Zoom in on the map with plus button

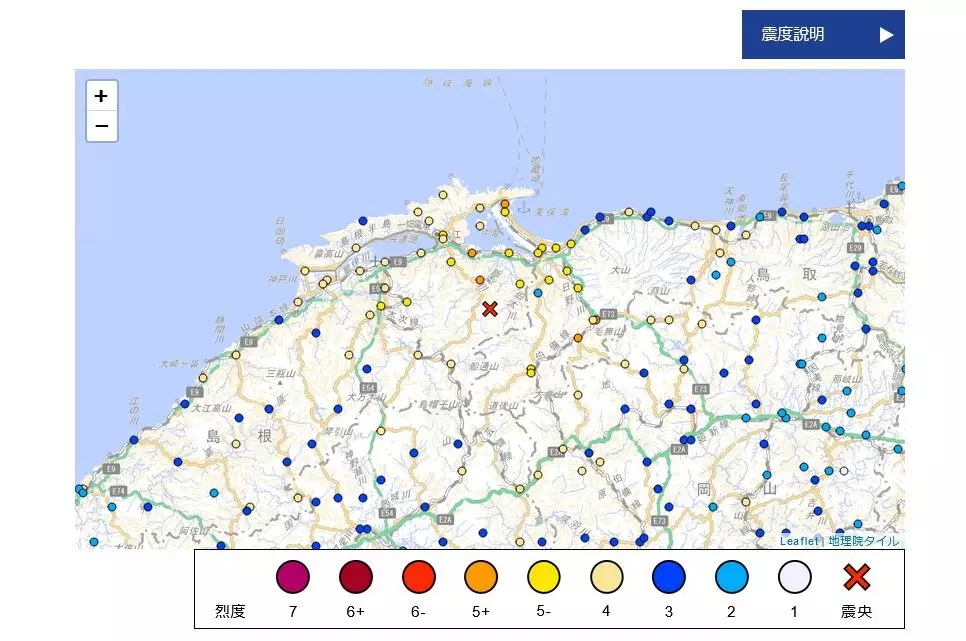click(101, 96)
